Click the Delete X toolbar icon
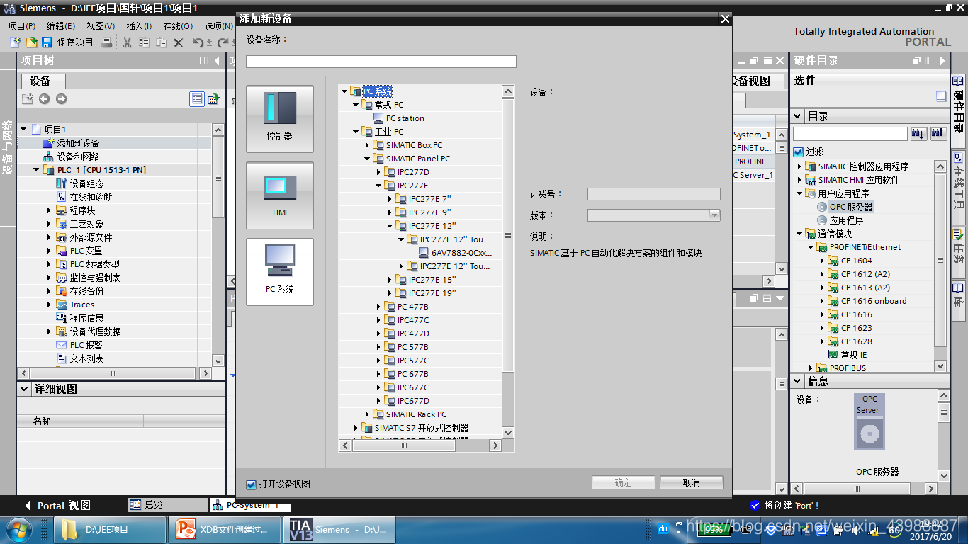The image size is (968, 545). (178, 42)
